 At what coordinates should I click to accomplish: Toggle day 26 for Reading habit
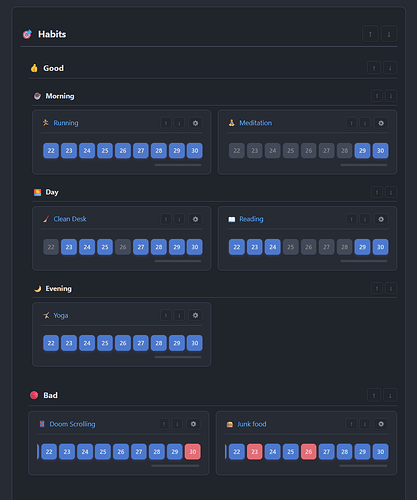coord(309,247)
